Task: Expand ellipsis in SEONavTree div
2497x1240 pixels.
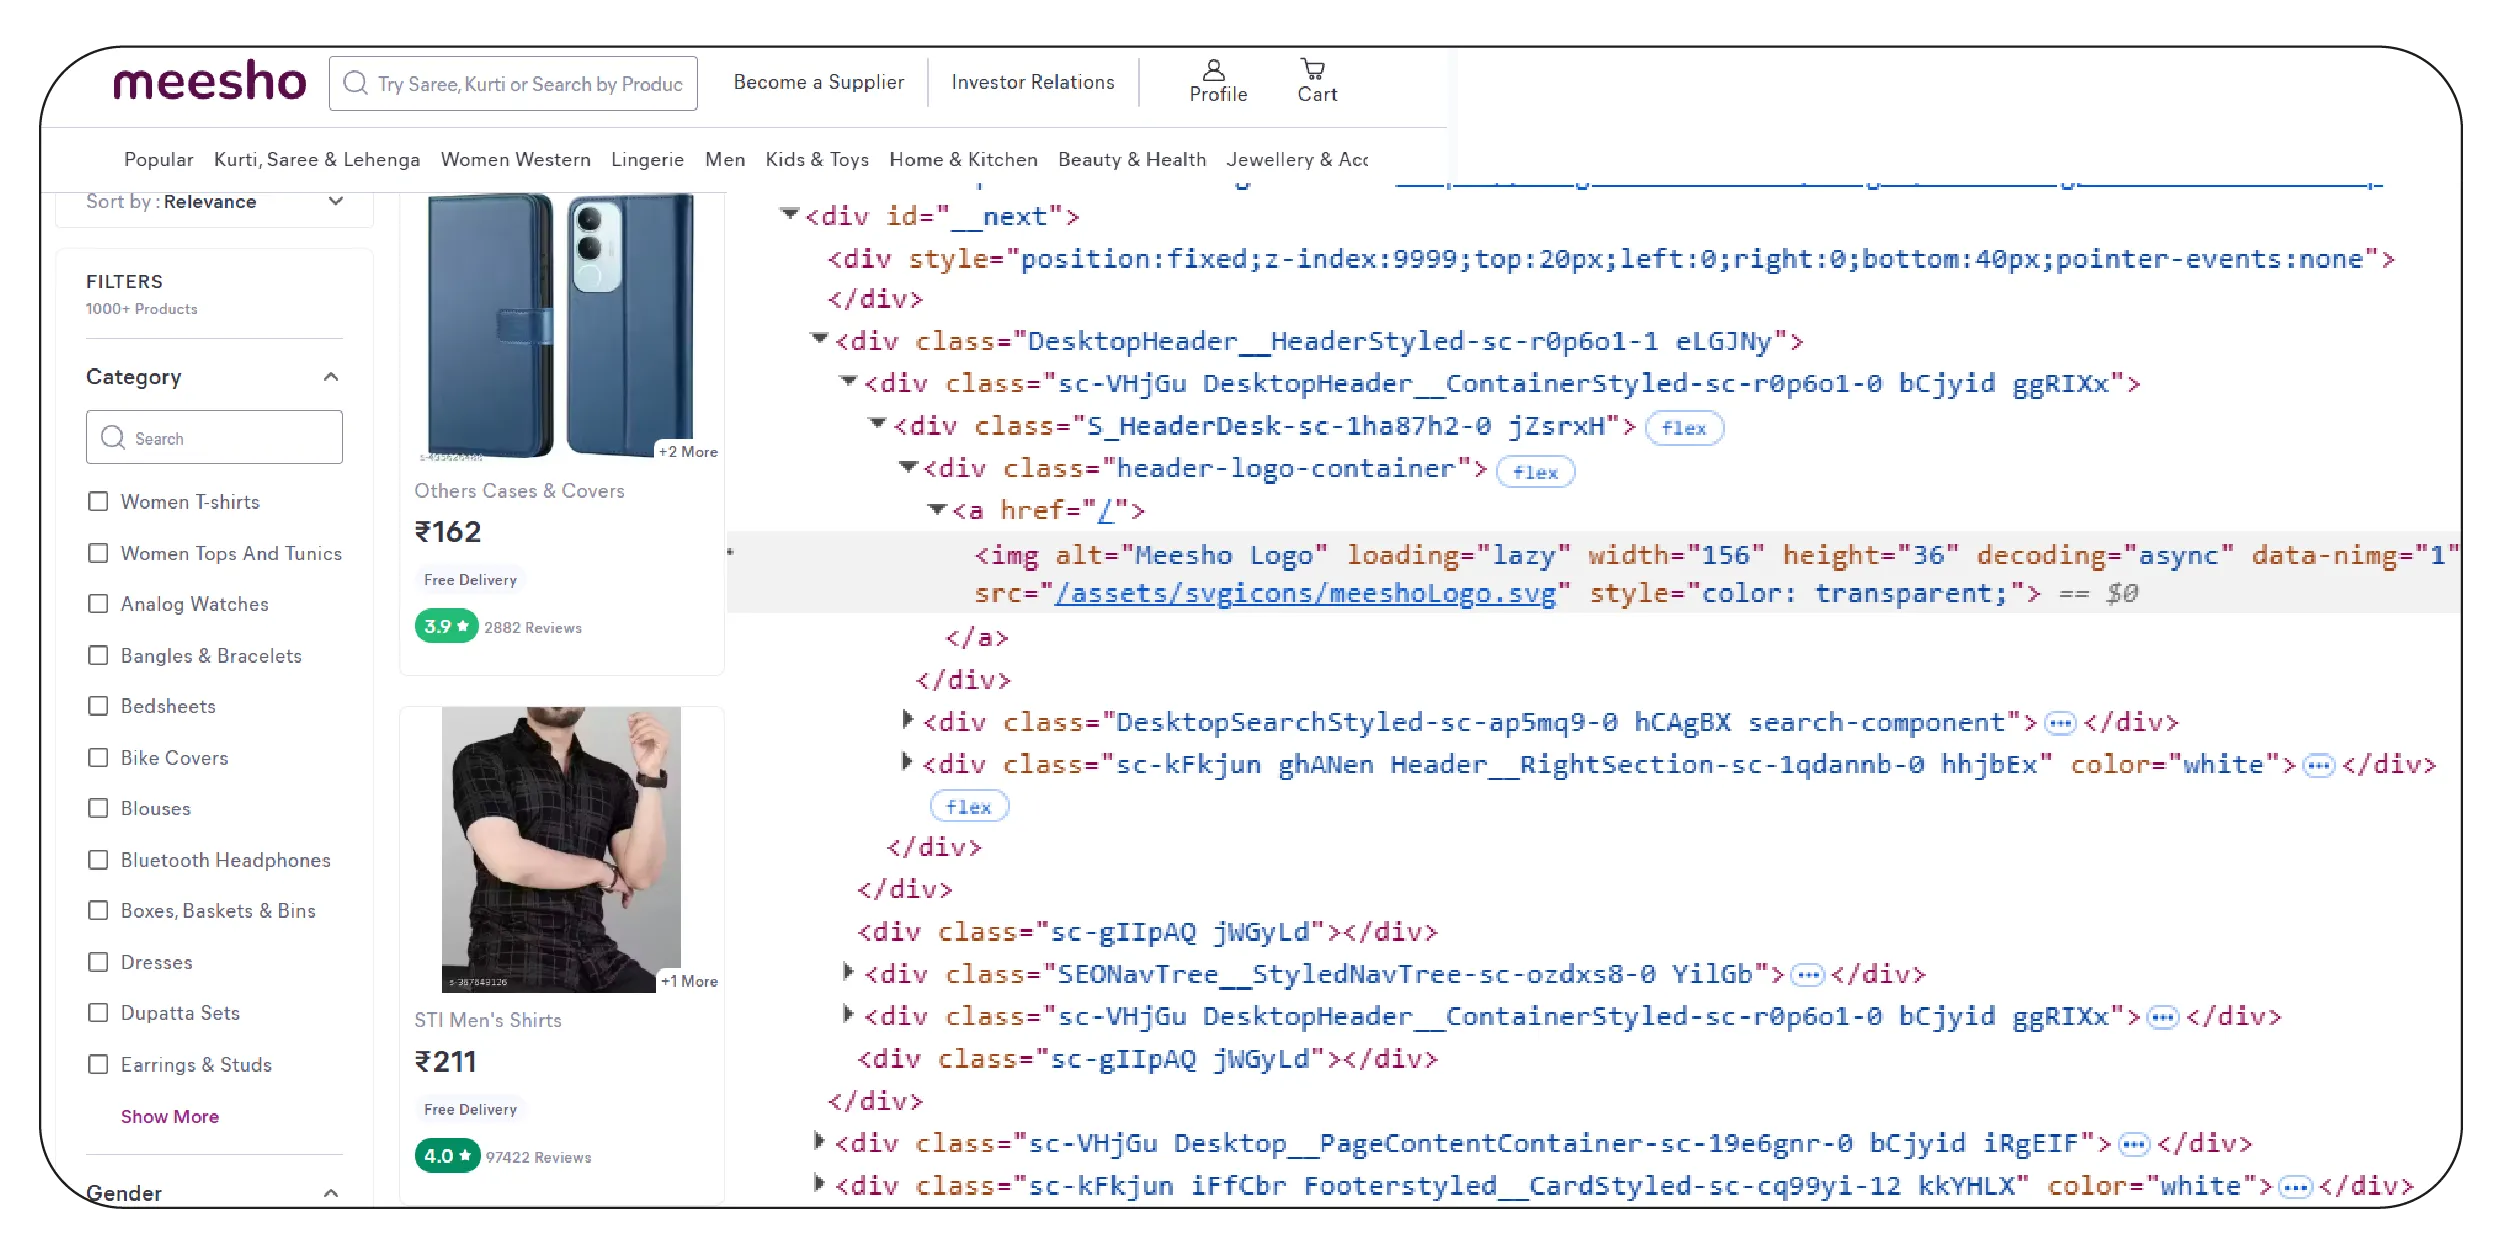Action: coord(1806,975)
